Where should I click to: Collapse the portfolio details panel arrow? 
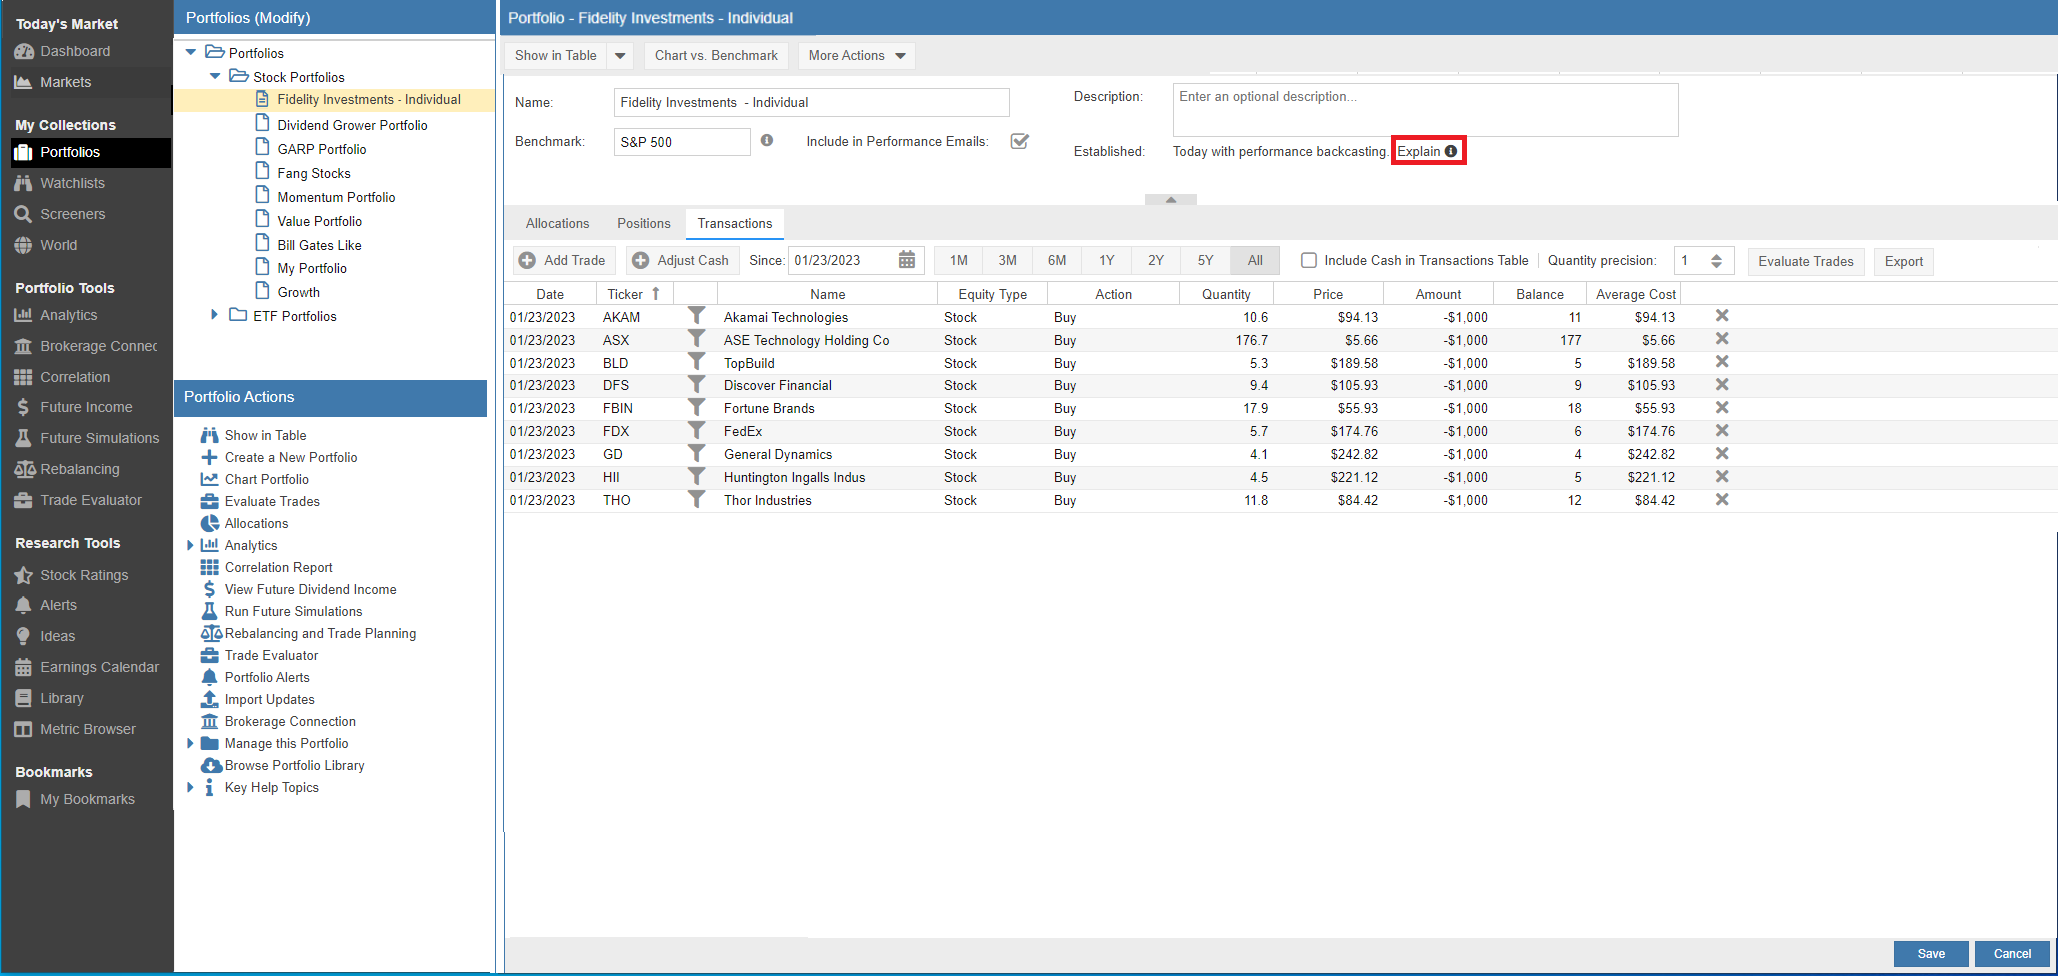(x=1171, y=199)
